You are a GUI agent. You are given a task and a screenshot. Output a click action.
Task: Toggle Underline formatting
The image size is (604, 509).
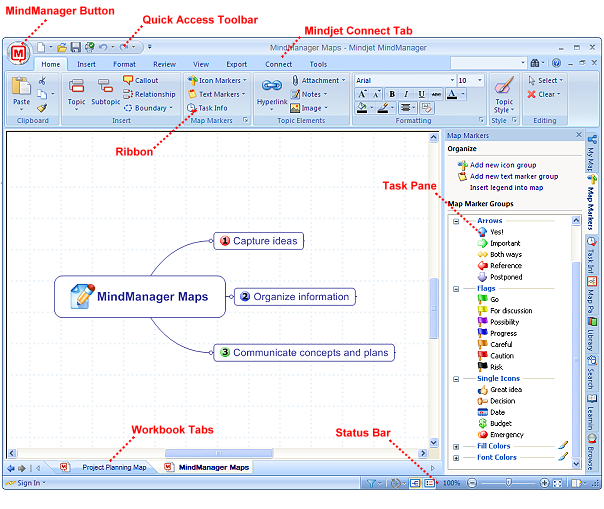pyautogui.click(x=421, y=94)
